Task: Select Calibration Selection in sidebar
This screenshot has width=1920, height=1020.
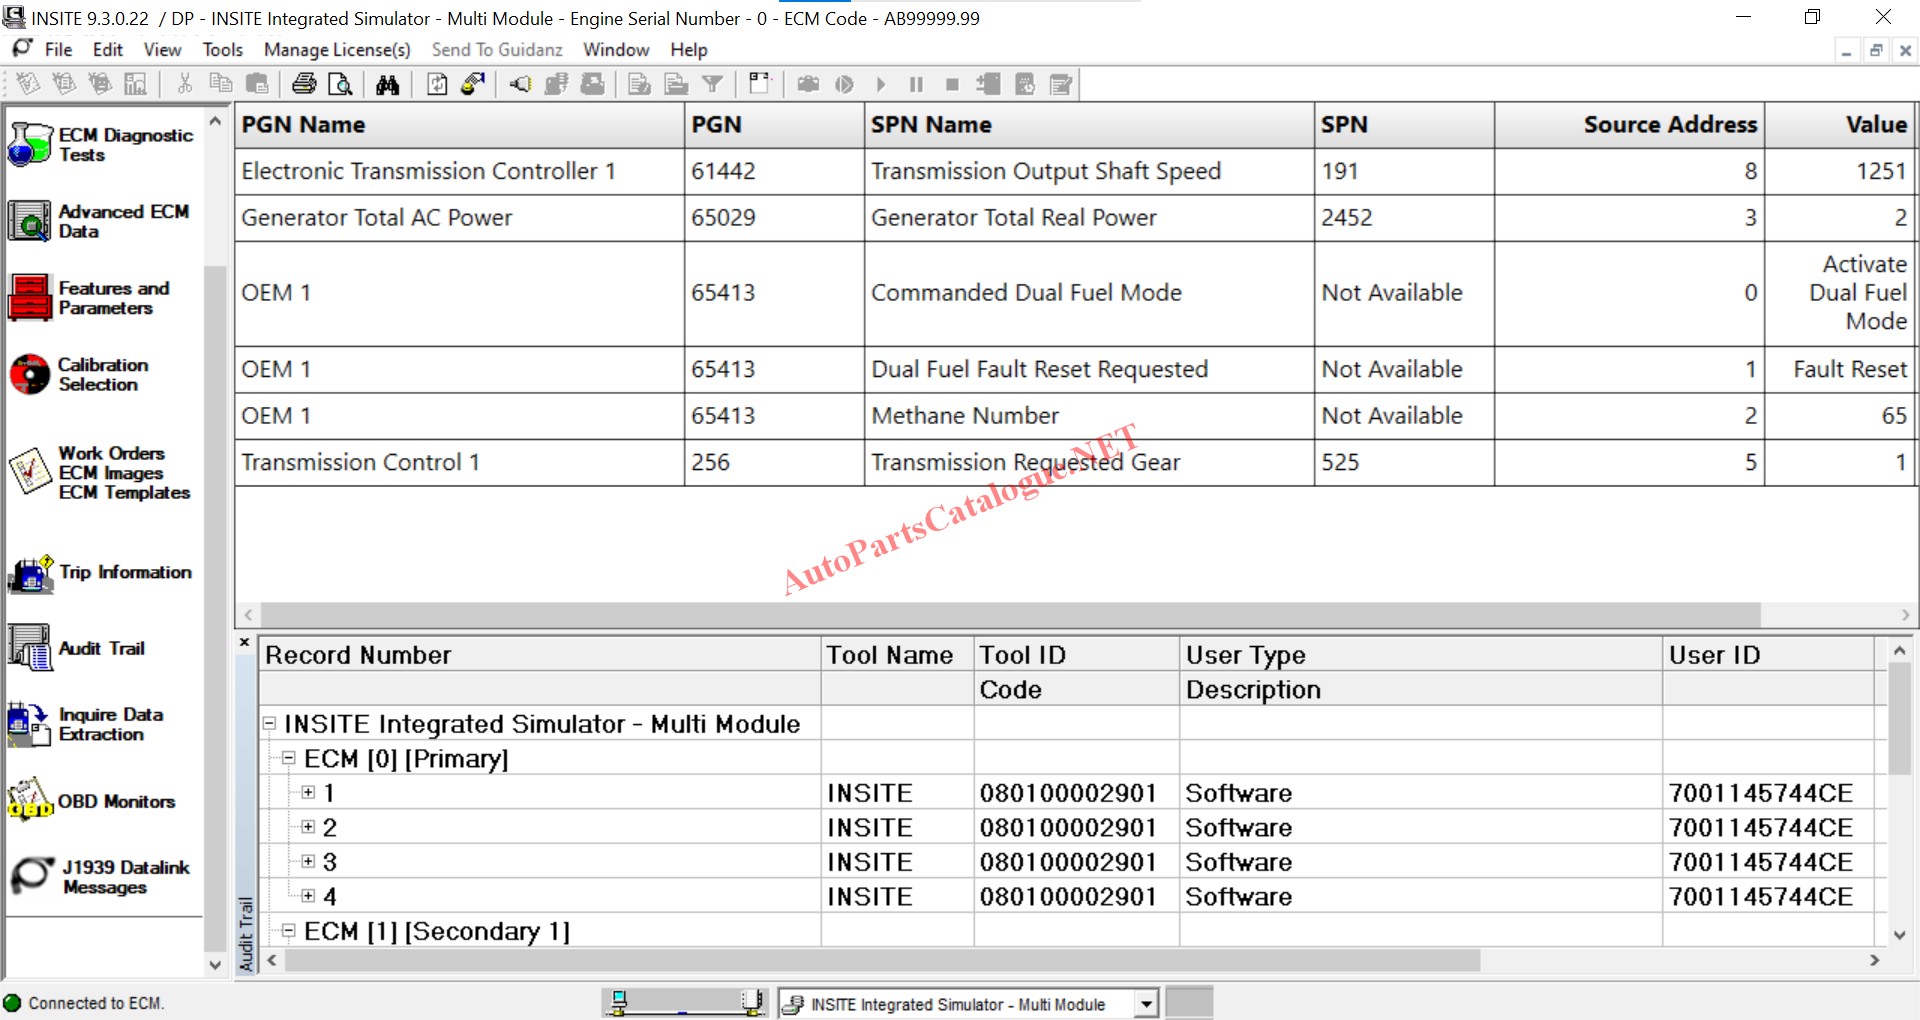Action: (100, 374)
